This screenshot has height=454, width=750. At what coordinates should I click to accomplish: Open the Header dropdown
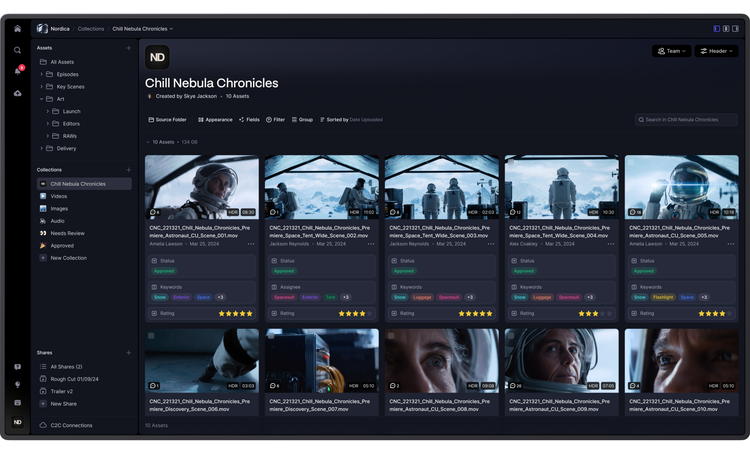point(717,51)
